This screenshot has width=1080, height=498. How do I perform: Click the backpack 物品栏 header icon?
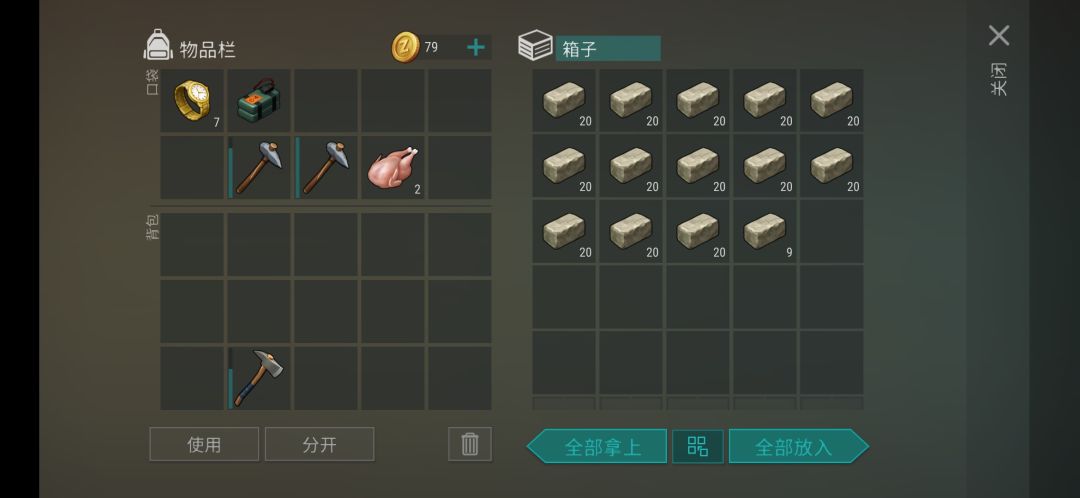point(158,45)
